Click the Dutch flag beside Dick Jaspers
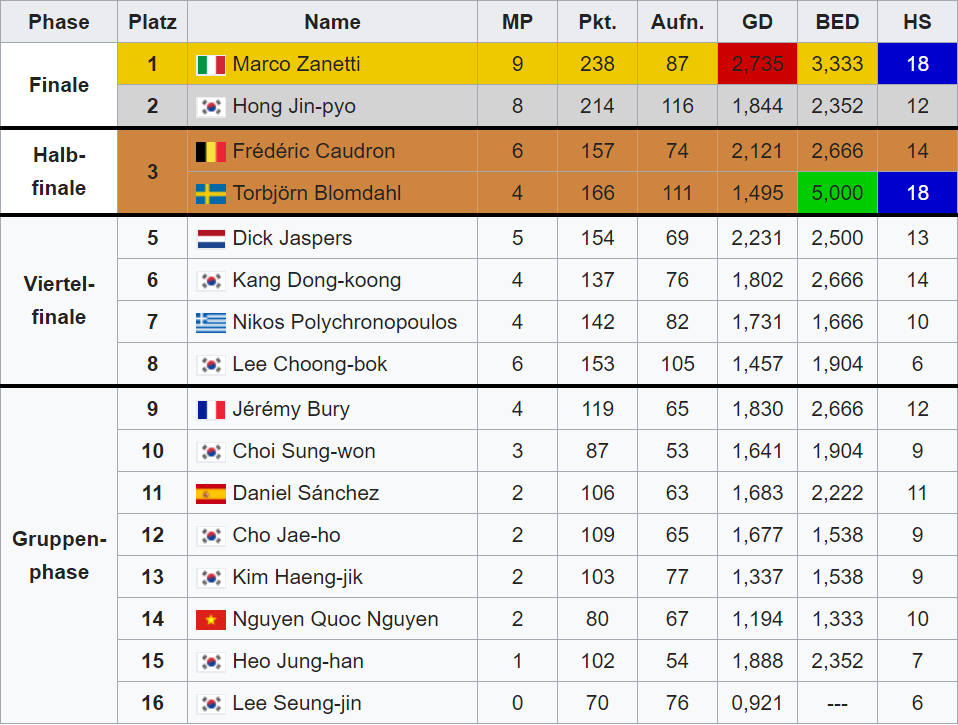This screenshot has width=958, height=725. point(211,238)
